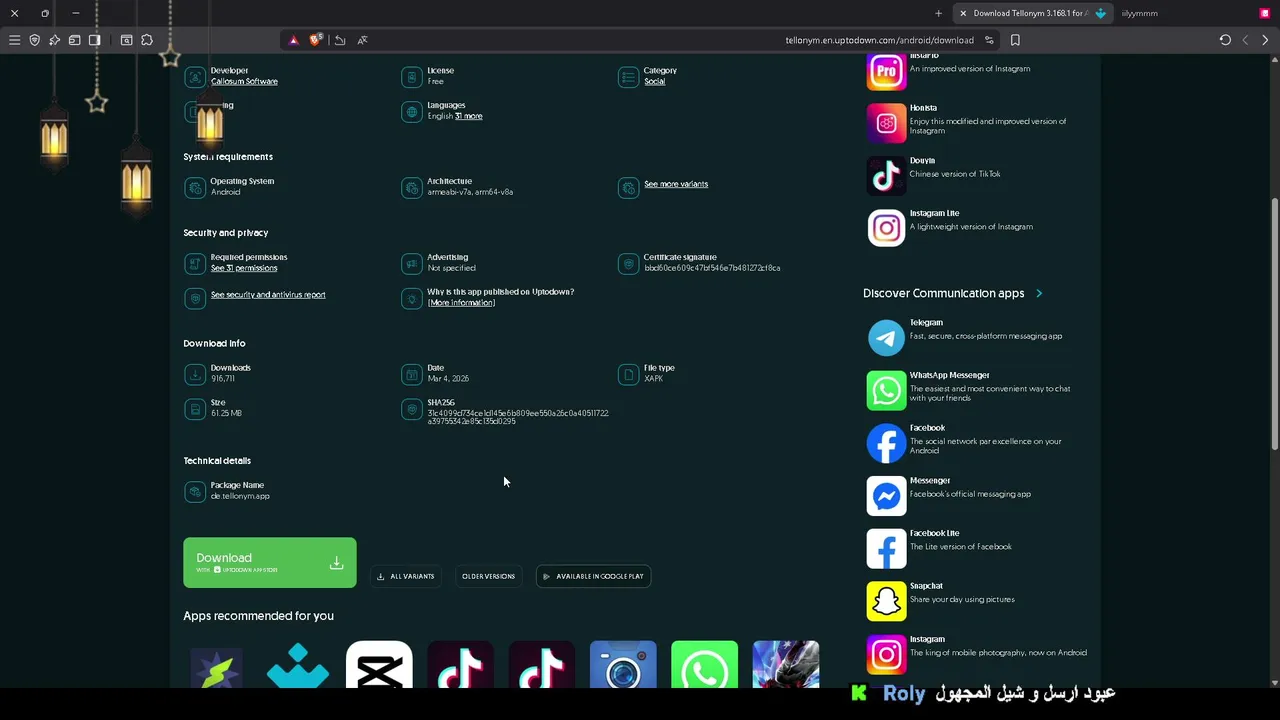
Task: Open the Brave Shields lion icon
Action: click(316, 40)
